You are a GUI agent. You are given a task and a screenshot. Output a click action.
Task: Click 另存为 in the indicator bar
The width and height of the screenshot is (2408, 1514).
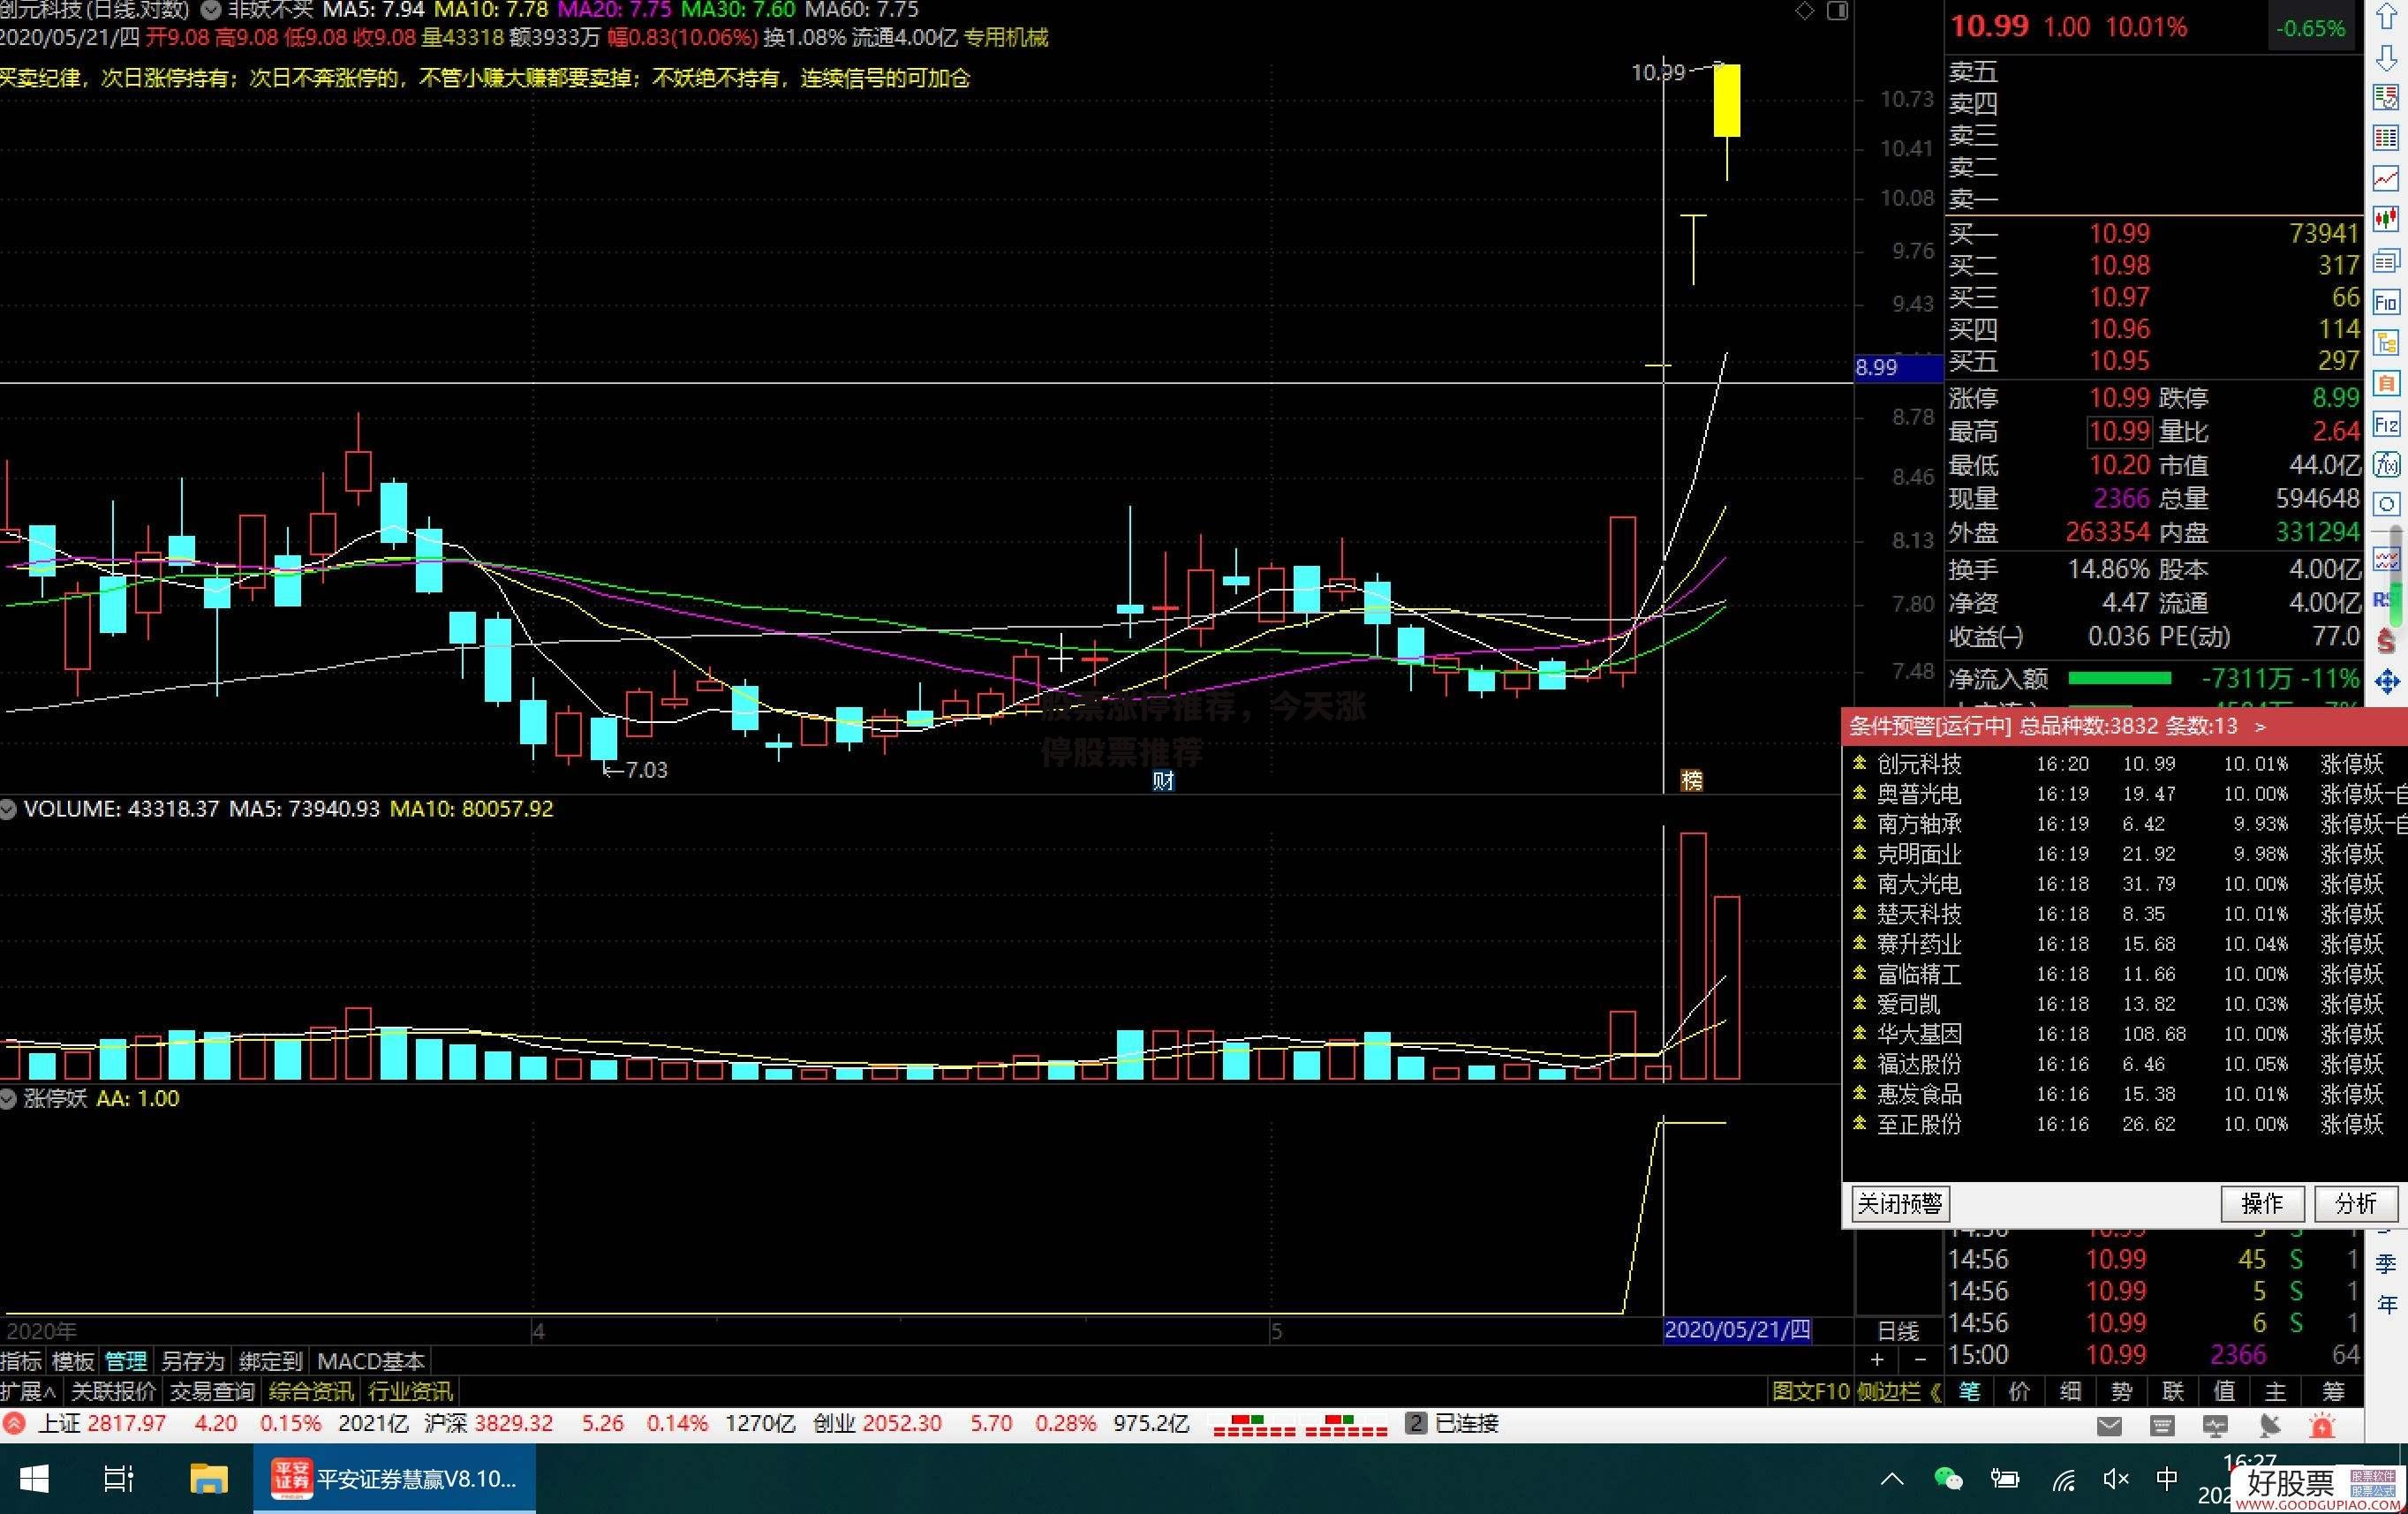pyautogui.click(x=193, y=1361)
